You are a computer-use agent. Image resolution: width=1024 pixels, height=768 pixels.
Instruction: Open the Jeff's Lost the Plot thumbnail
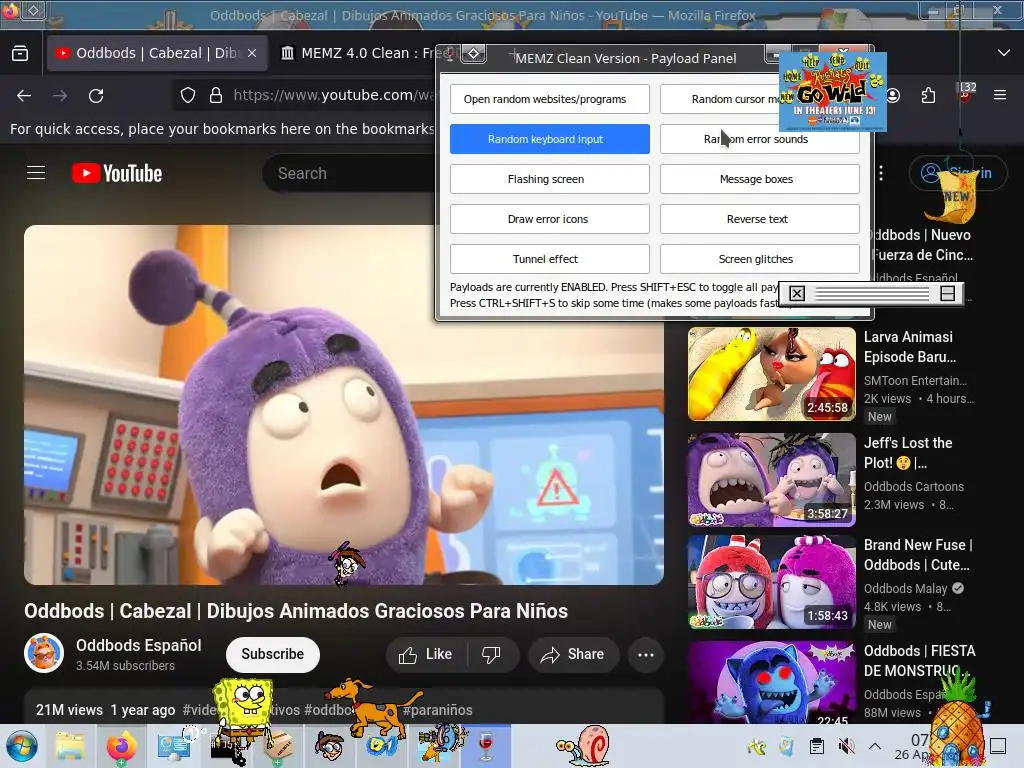[x=771, y=479]
